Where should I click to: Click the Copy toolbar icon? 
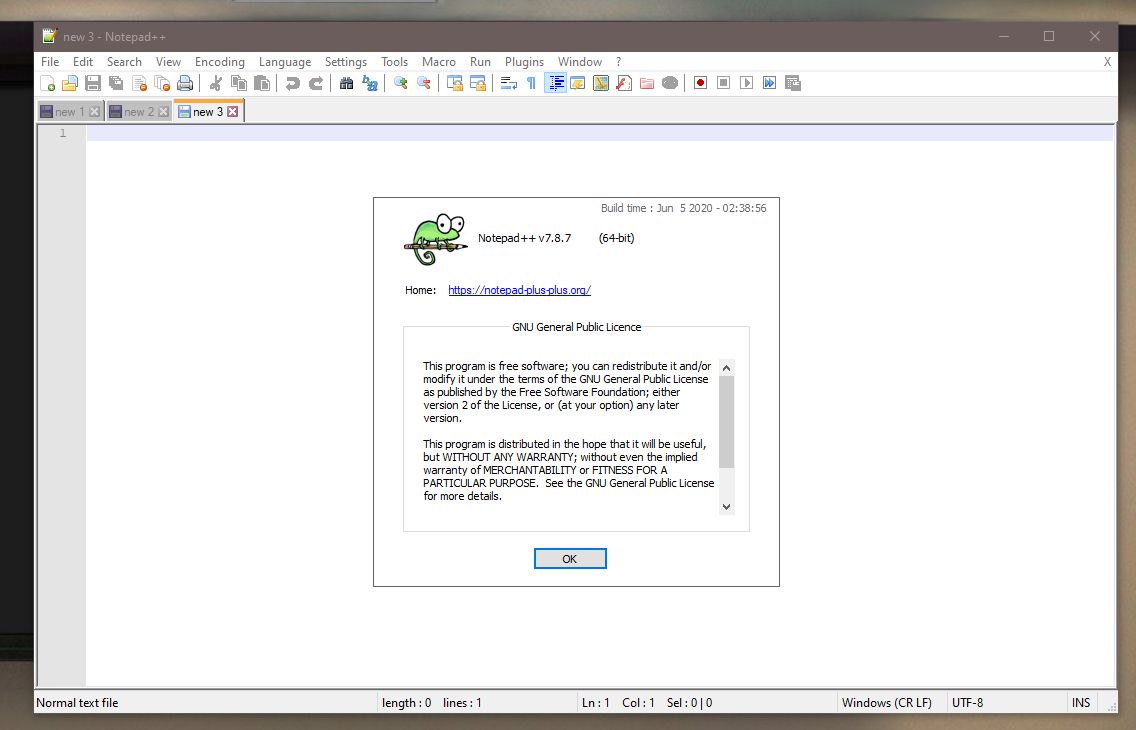click(x=238, y=83)
